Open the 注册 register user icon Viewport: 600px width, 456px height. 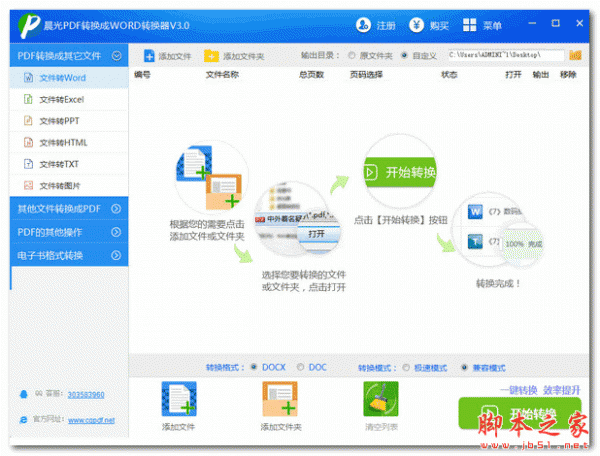[x=363, y=25]
